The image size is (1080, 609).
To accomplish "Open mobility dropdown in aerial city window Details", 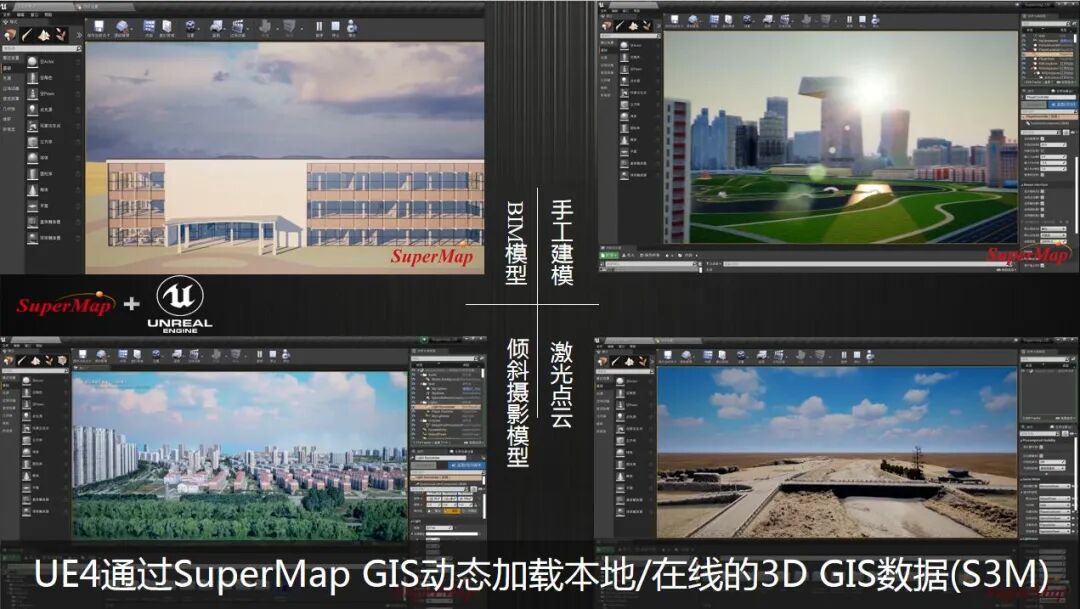I will [x=439, y=528].
